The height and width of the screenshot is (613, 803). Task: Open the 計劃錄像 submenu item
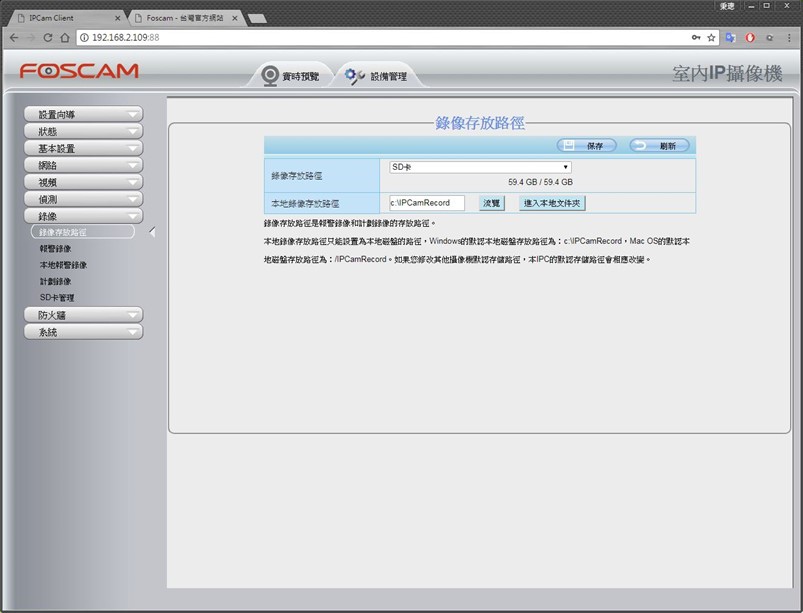pyautogui.click(x=56, y=281)
